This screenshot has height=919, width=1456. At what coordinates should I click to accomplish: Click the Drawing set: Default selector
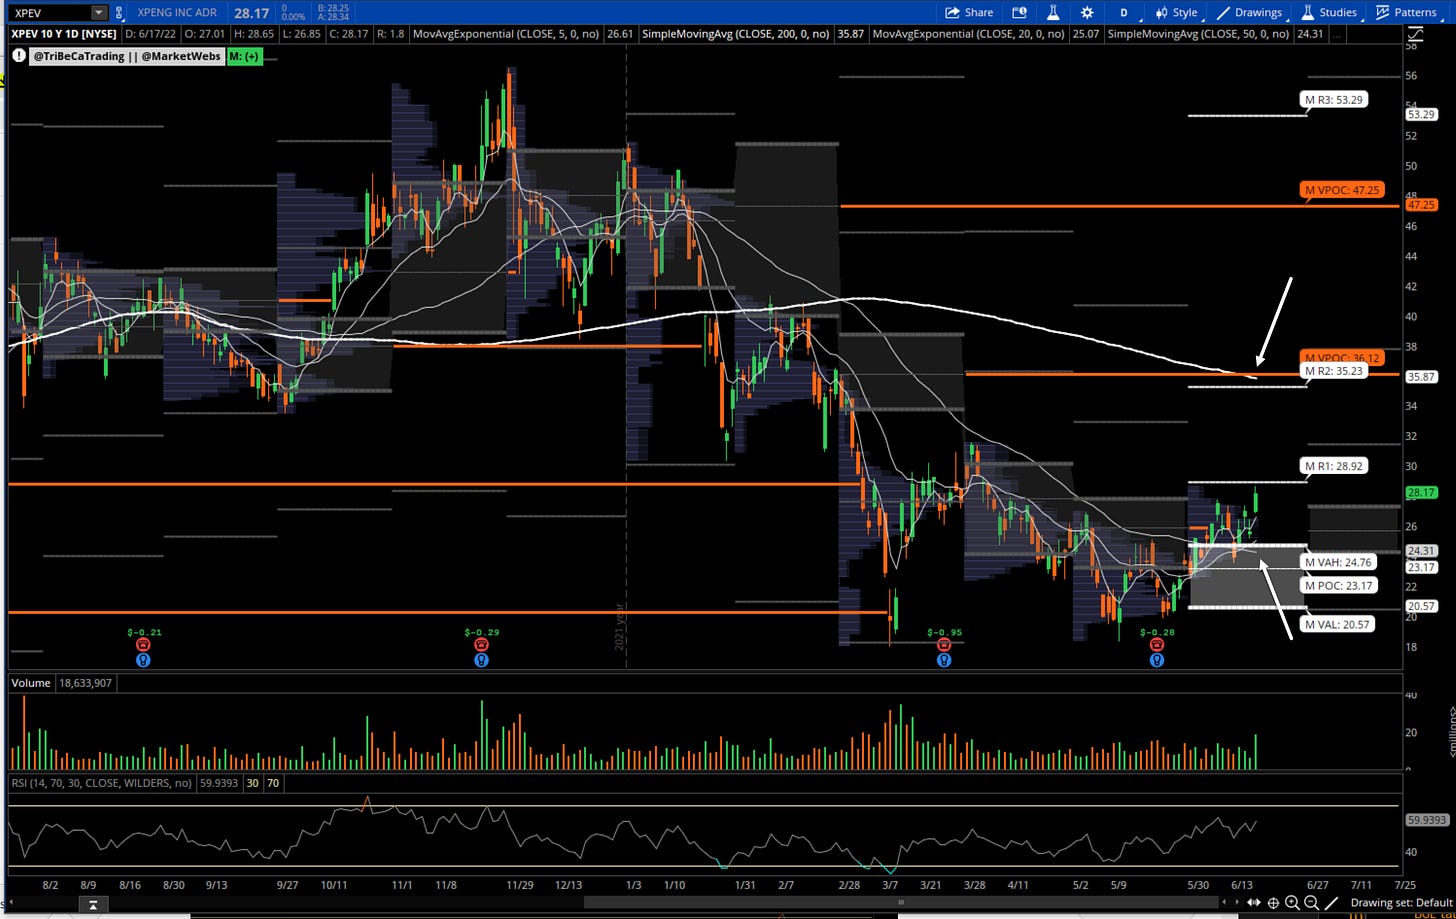(x=1400, y=903)
